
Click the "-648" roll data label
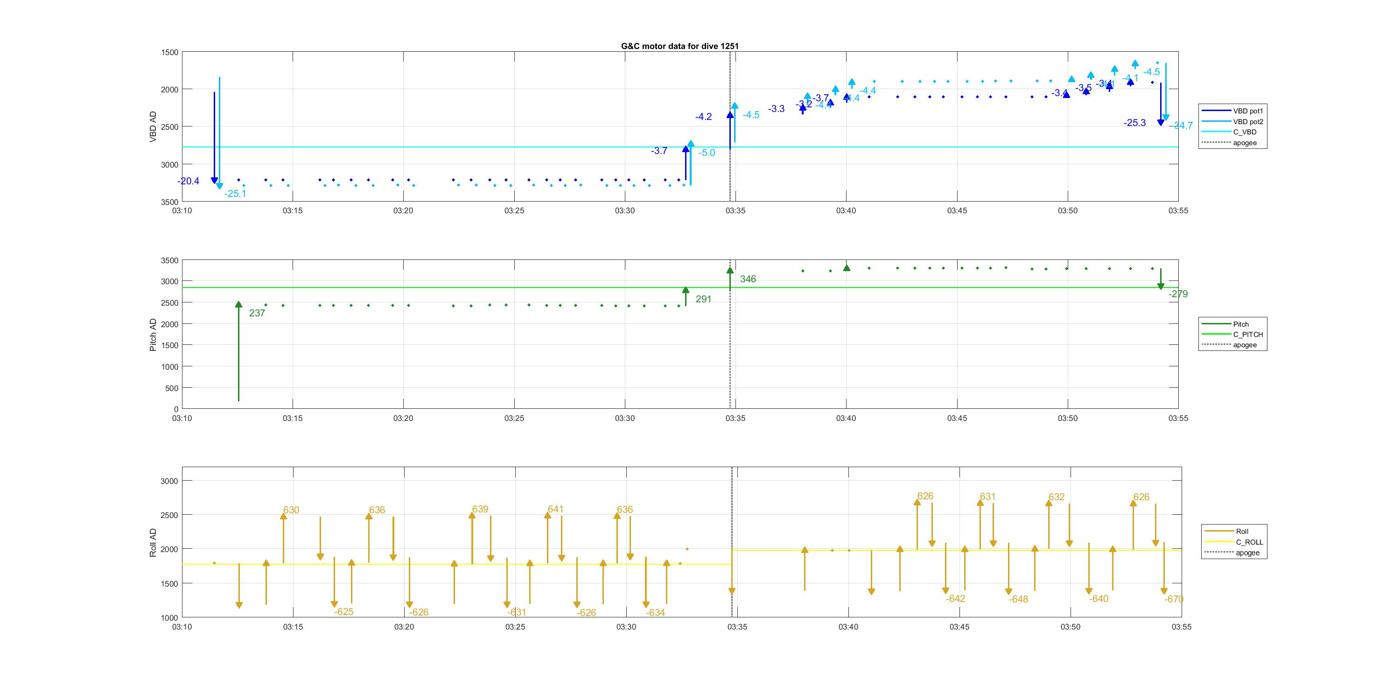click(1018, 599)
